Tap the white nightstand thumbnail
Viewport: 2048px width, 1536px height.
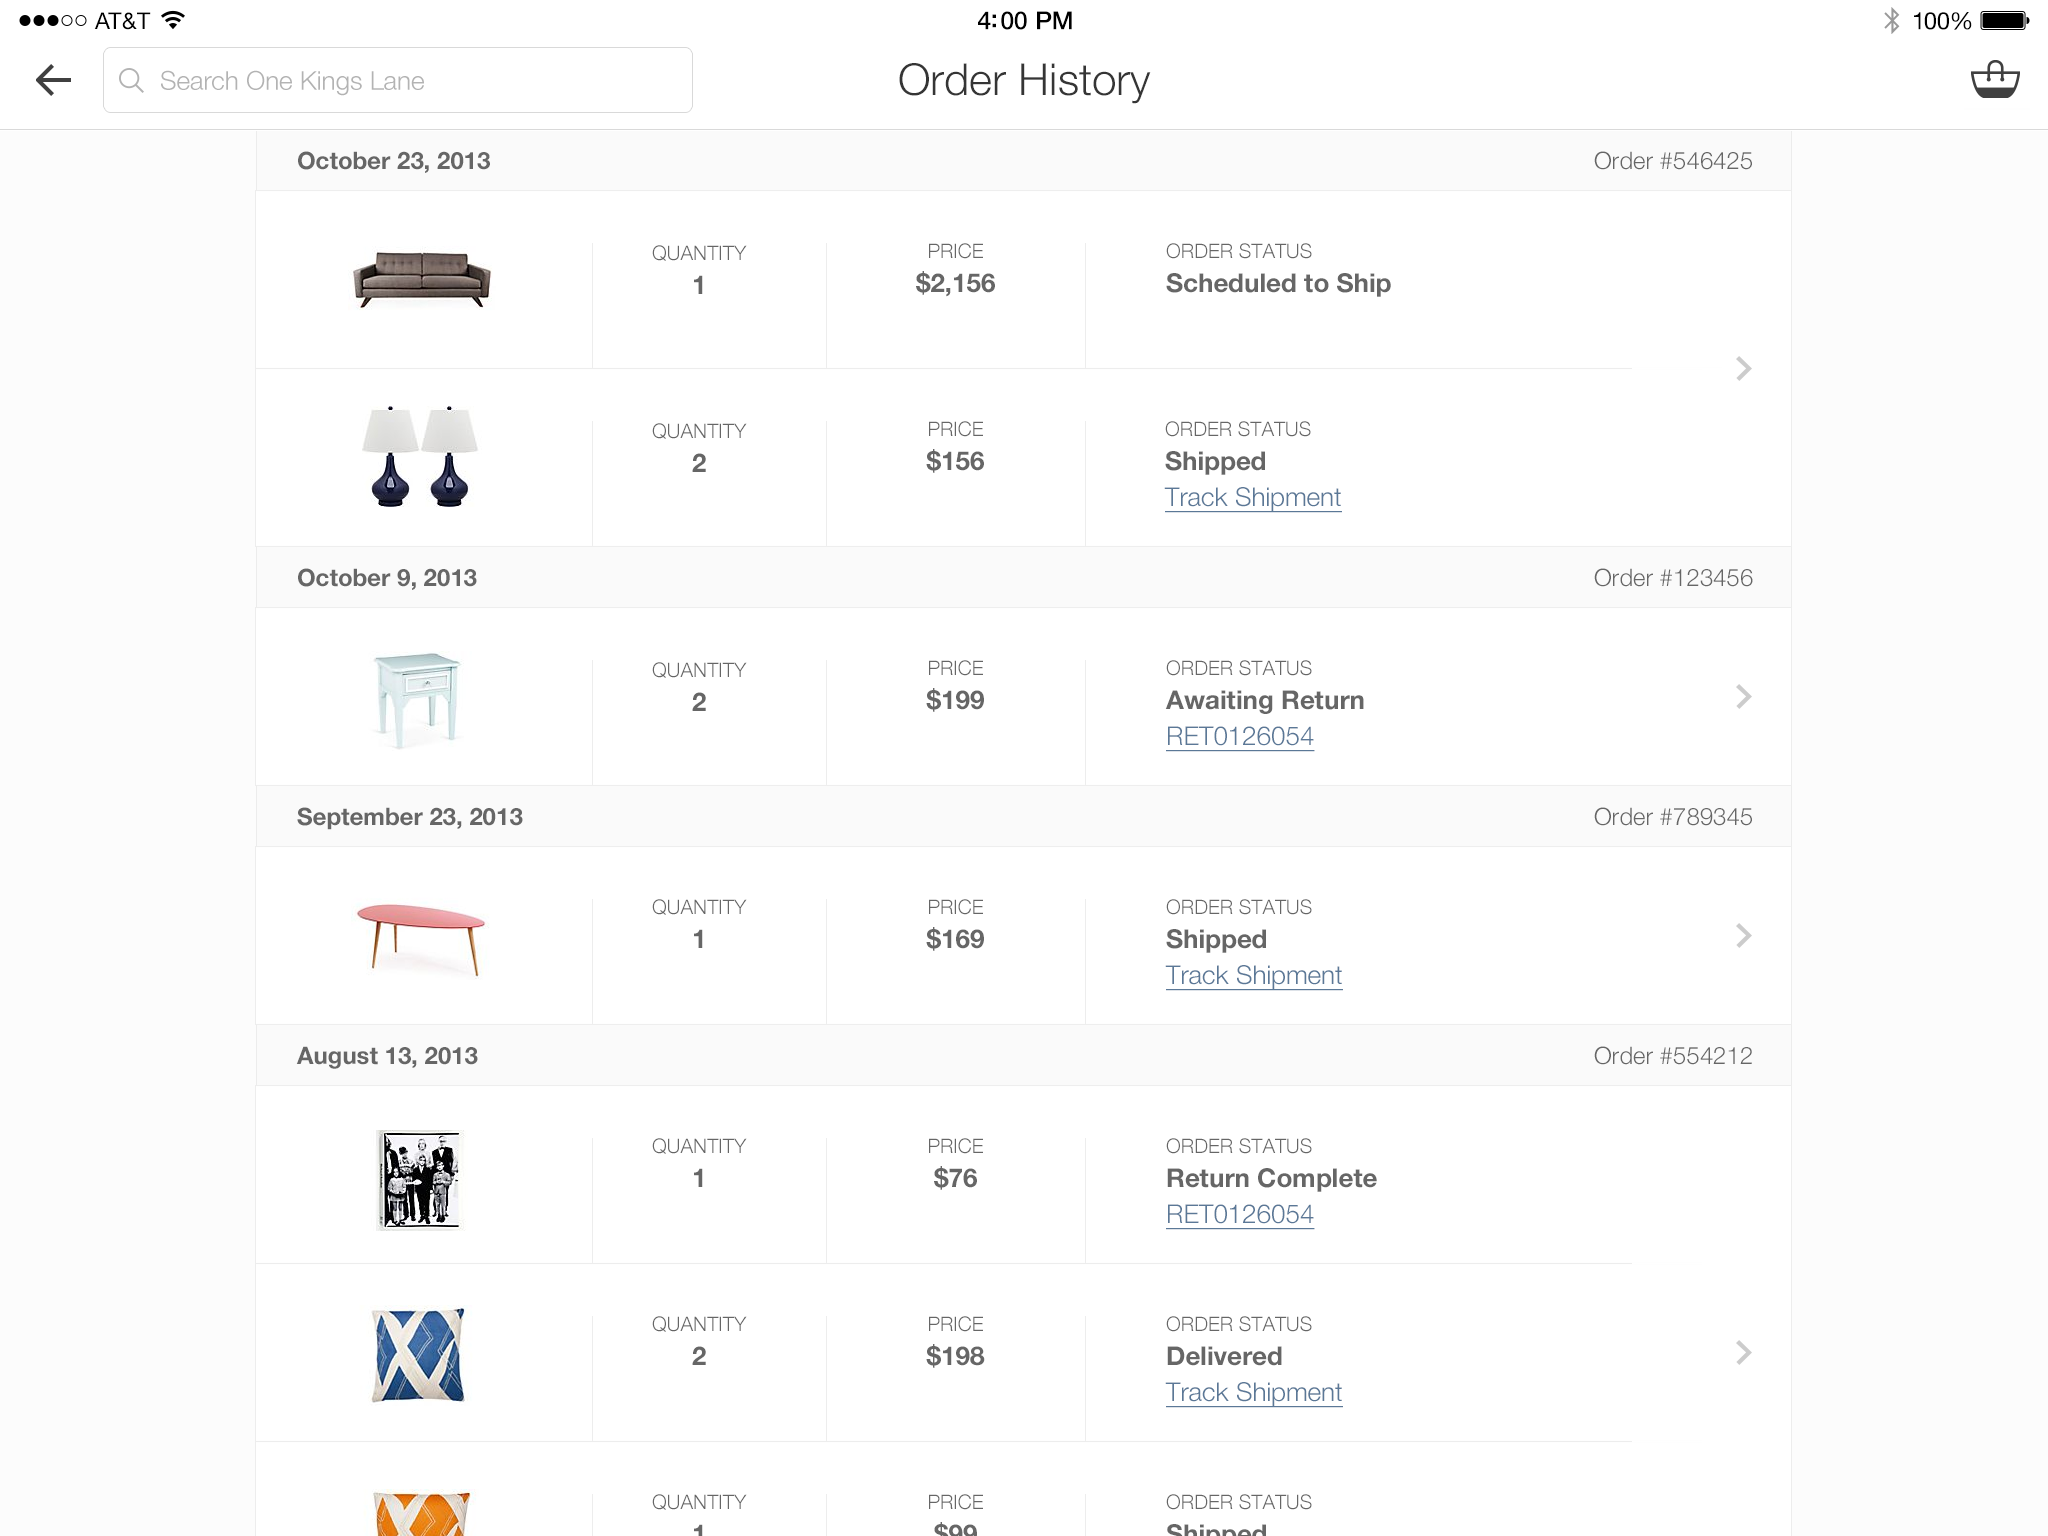click(418, 699)
